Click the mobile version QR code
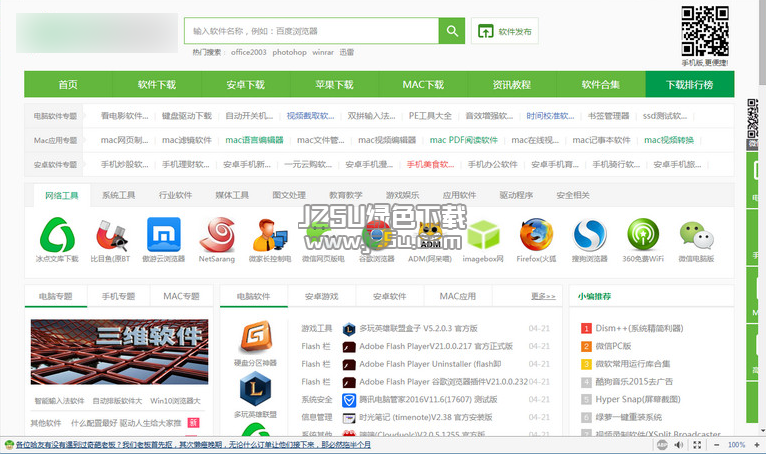This screenshot has width=766, height=455. pos(705,30)
